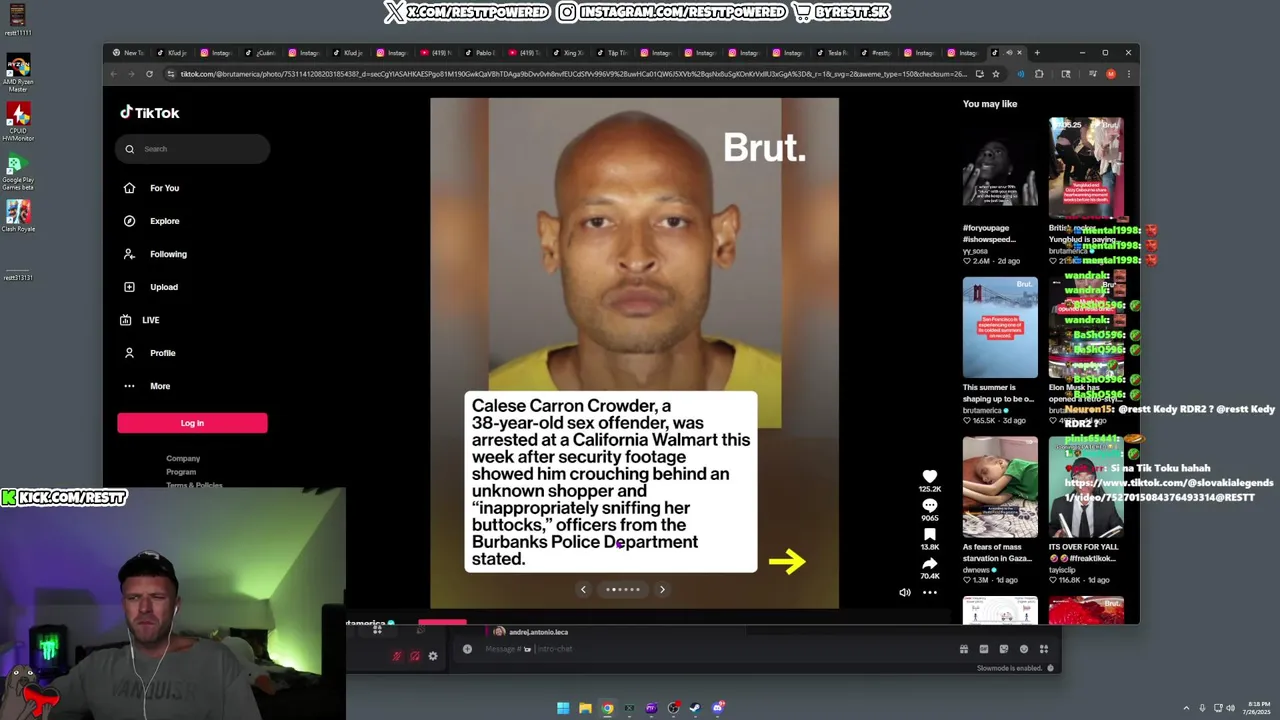Open the #foryoupage #ishowspeed video thumbnail
Screen dimensions: 1280x720
coord(1000,167)
